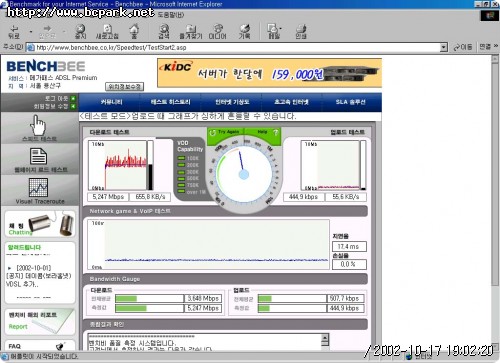Click the FAQ icon in the sidebar
Image resolution: width=500 pixels, height=363 pixels.
pos(60,346)
